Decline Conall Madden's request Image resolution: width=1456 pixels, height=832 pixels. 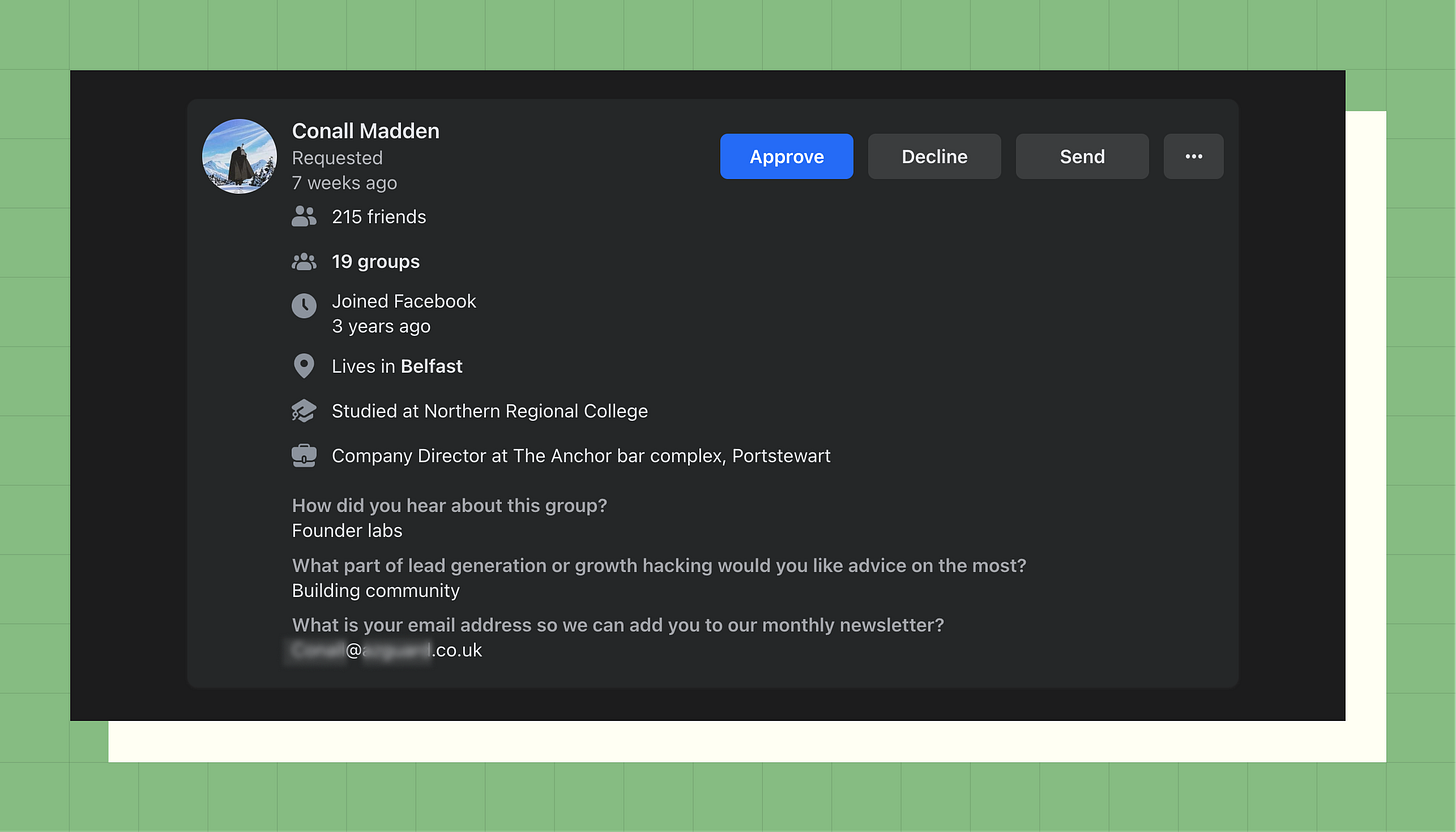[934, 156]
